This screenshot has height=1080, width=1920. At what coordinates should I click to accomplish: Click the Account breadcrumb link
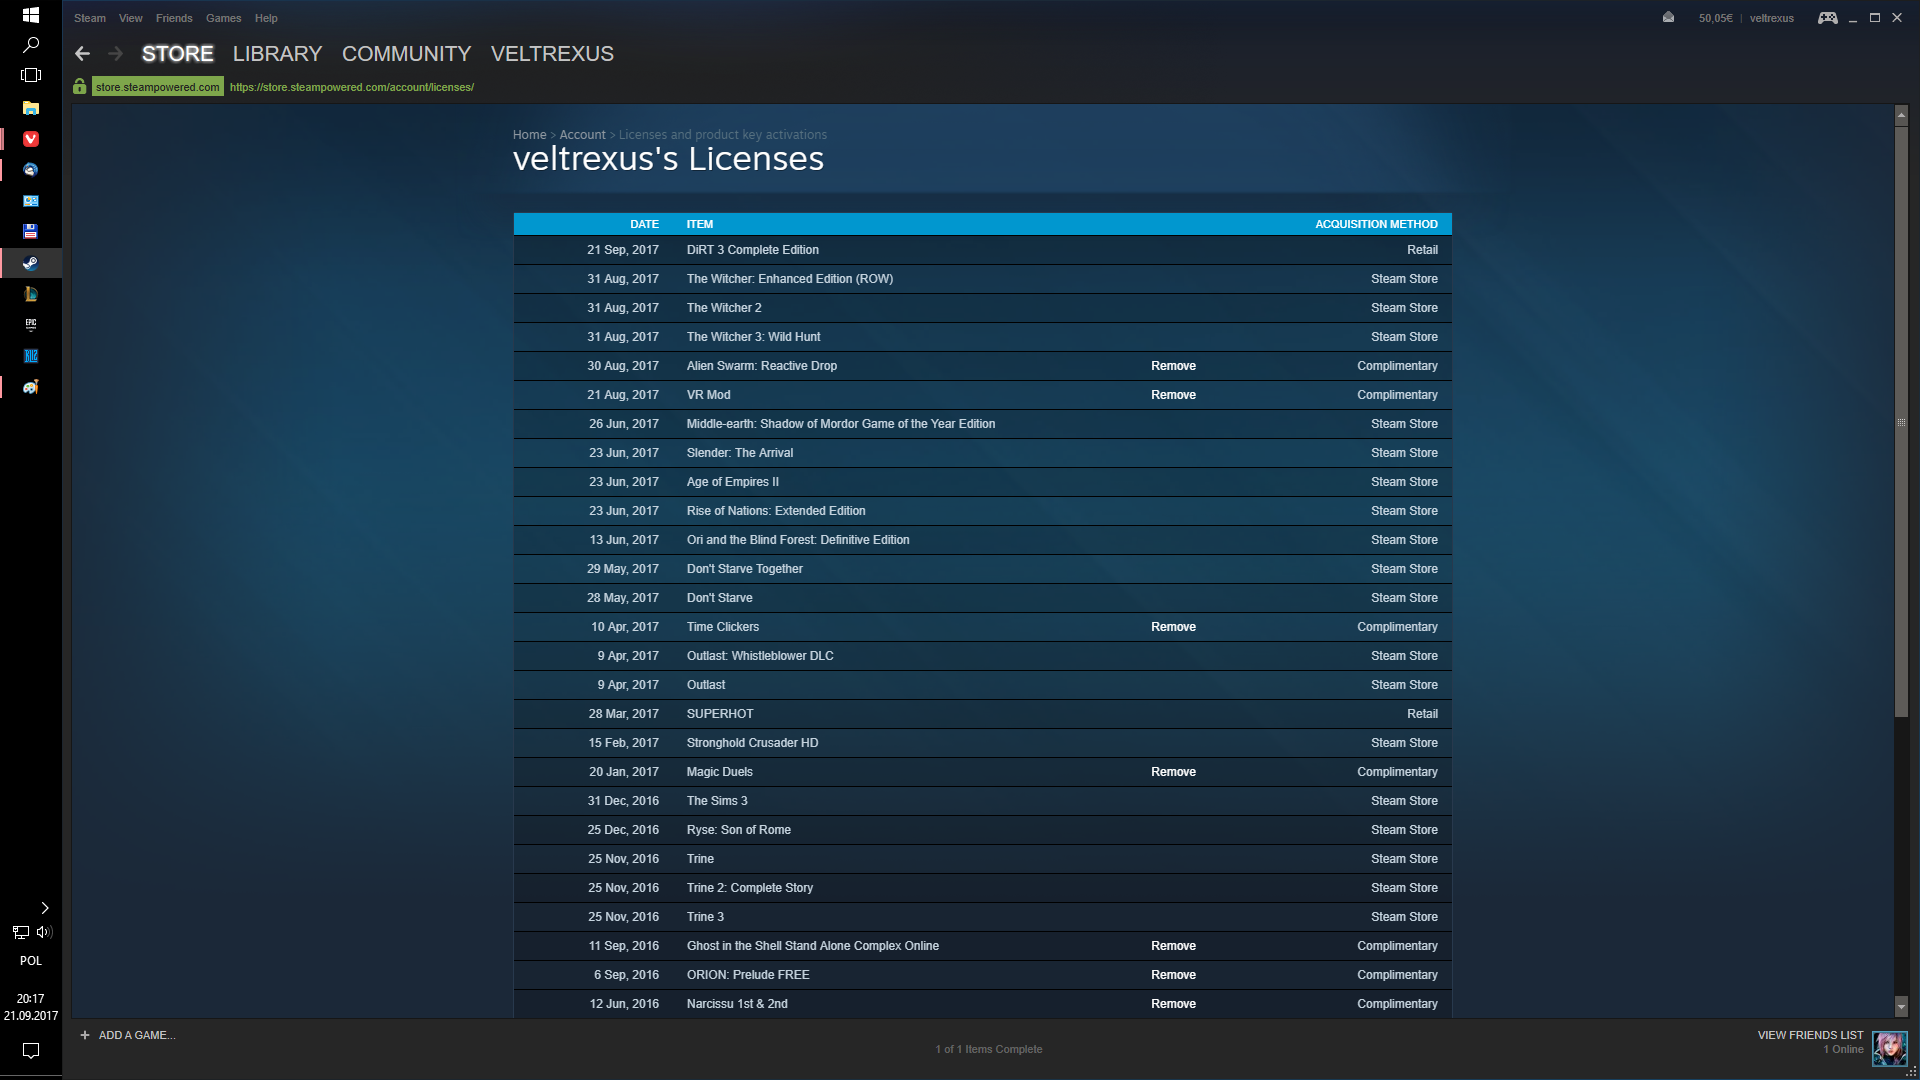tap(582, 135)
